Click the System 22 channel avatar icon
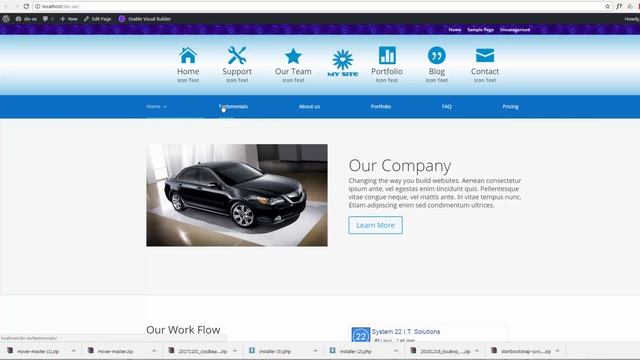 pos(361,335)
